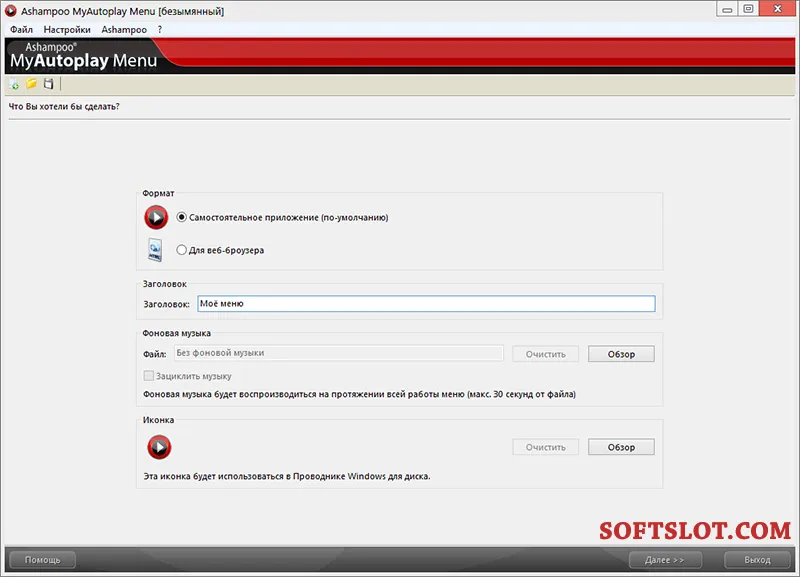This screenshot has height=577, width=800.
Task: Click Далее >> to proceed
Action: (665, 560)
